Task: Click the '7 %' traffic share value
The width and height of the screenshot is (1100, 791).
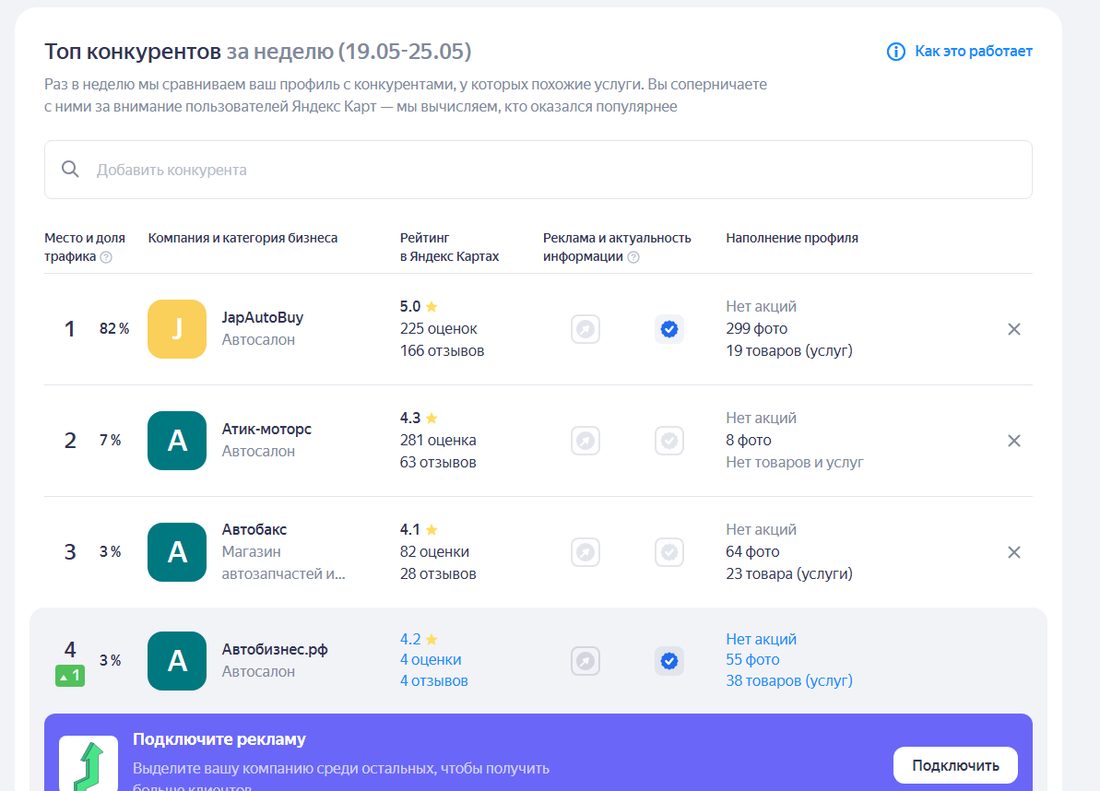Action: pyautogui.click(x=110, y=440)
